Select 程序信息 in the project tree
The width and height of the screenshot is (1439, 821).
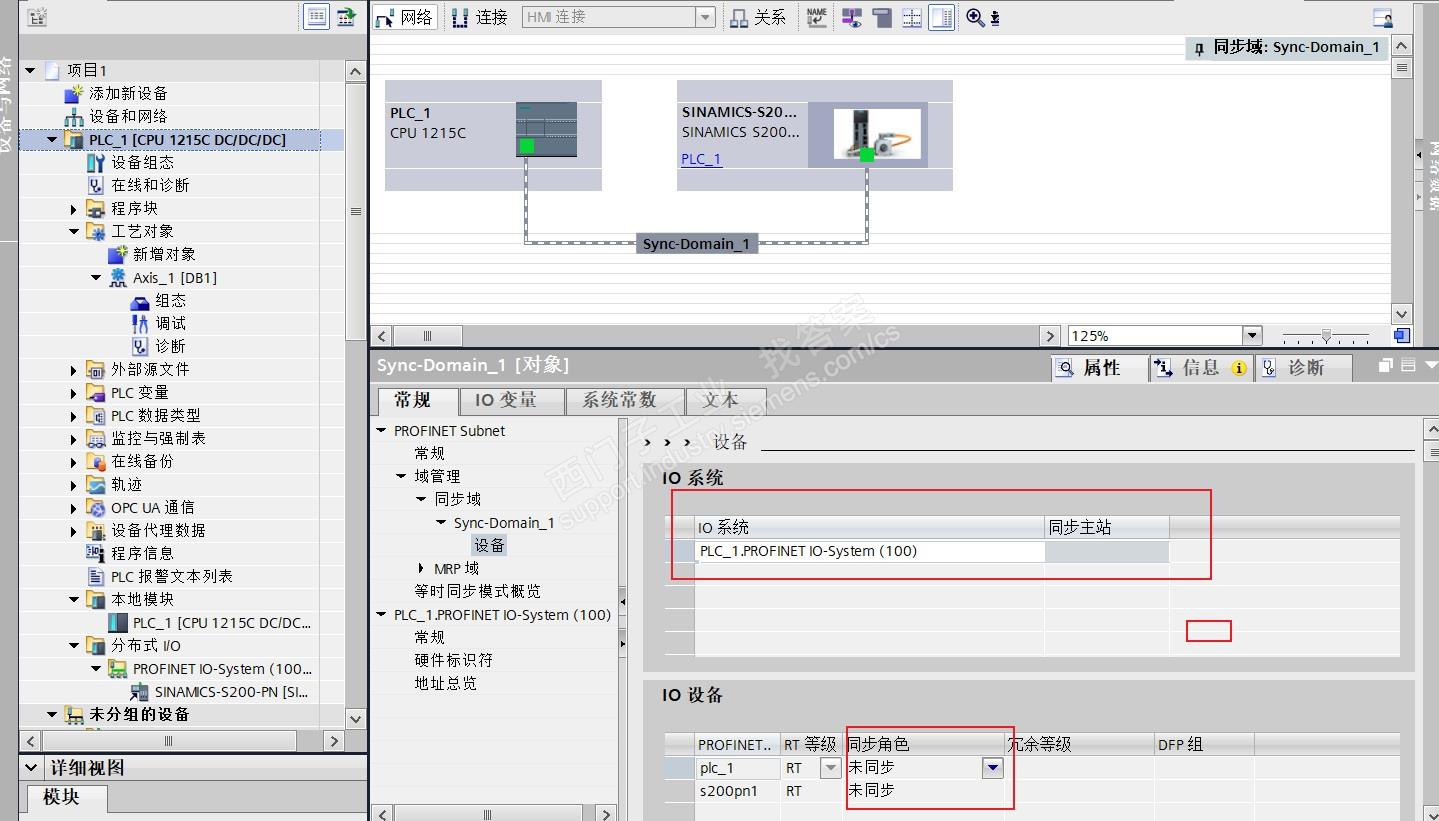point(142,553)
